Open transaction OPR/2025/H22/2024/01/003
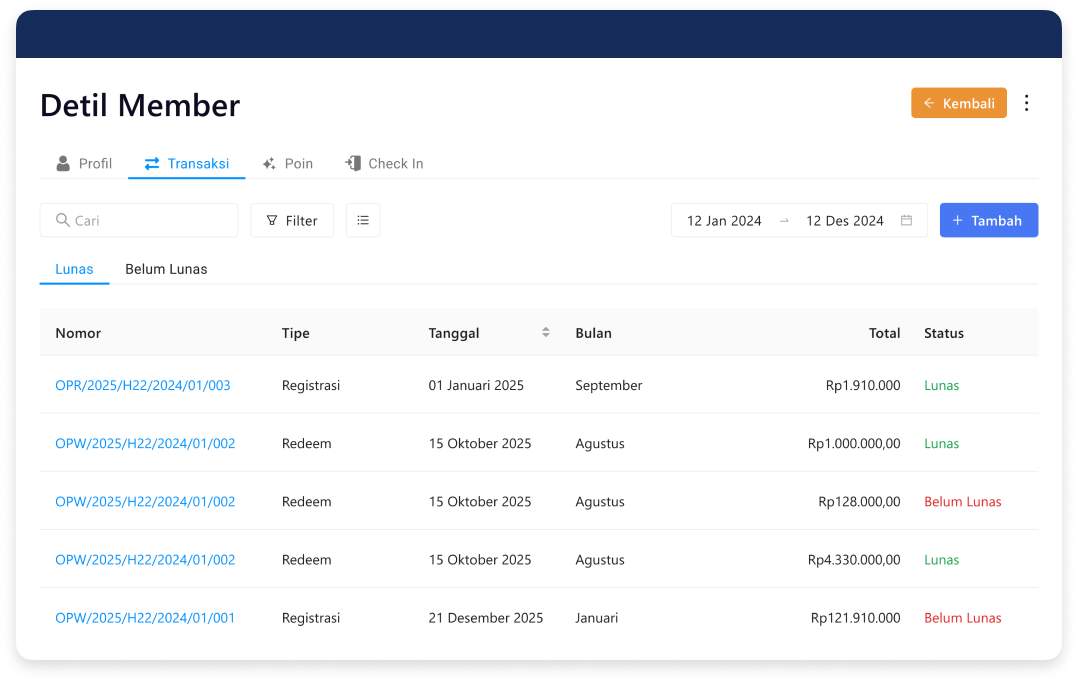This screenshot has width=1078, height=682. click(x=143, y=385)
